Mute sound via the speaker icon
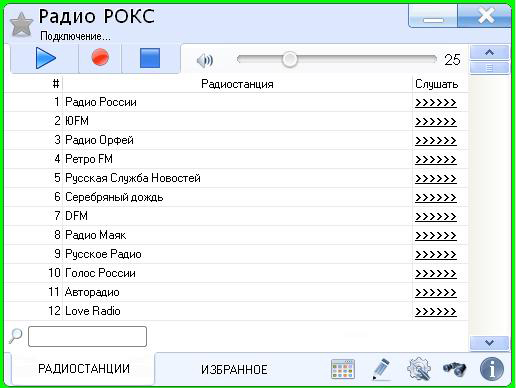 tap(205, 61)
